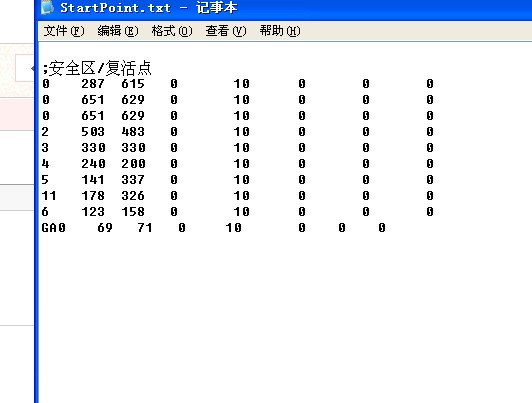Click value 326 in the row starting with 11
Screen dimensions: 532x403
133,196
